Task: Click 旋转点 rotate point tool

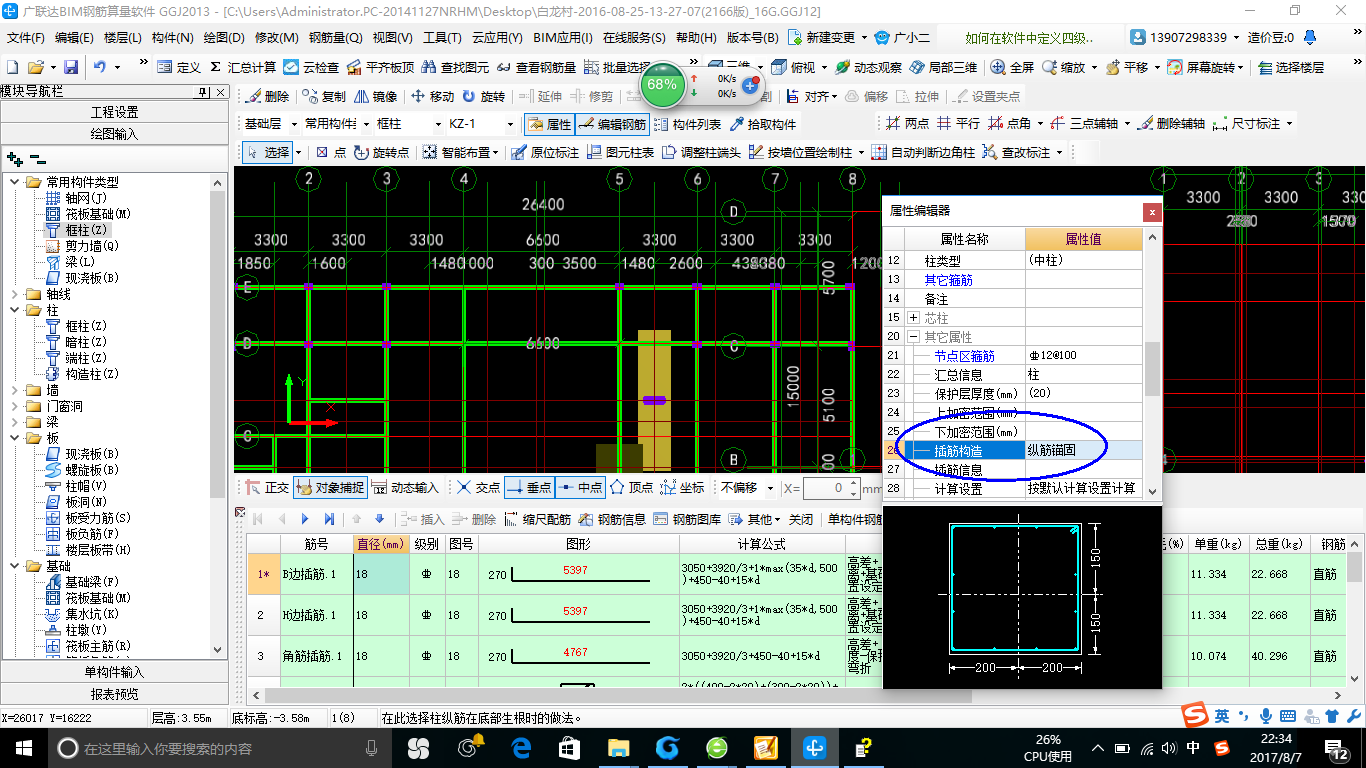Action: pos(380,152)
